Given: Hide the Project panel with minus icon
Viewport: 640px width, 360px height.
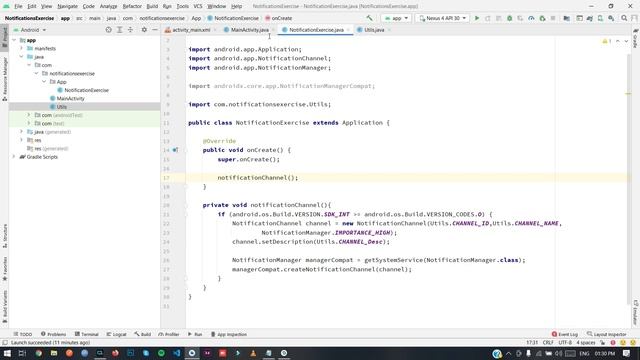Looking at the screenshot, I should tap(155, 30).
